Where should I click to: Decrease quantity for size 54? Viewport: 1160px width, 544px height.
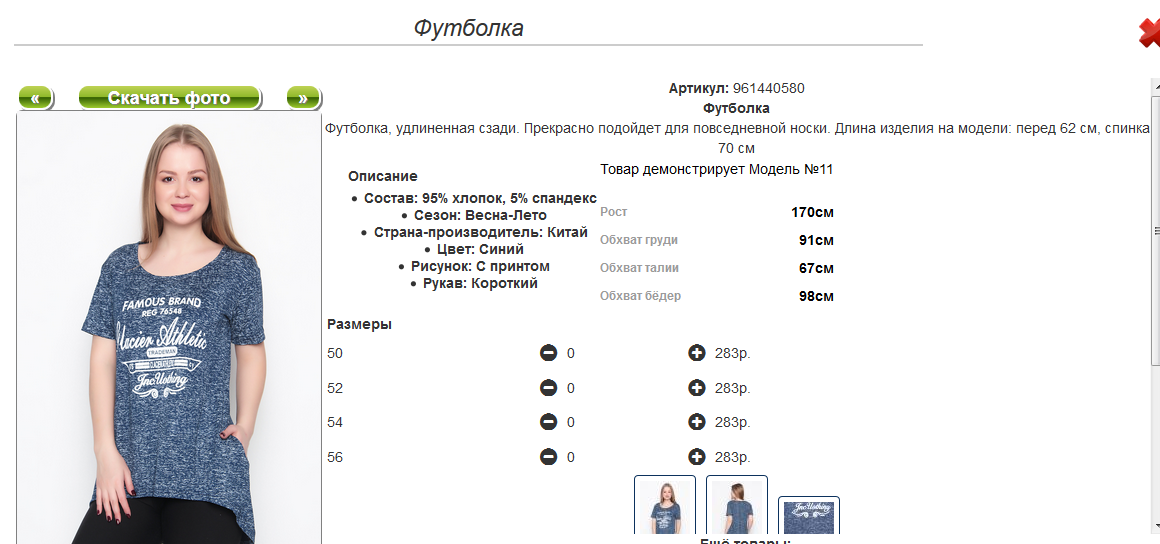[548, 422]
